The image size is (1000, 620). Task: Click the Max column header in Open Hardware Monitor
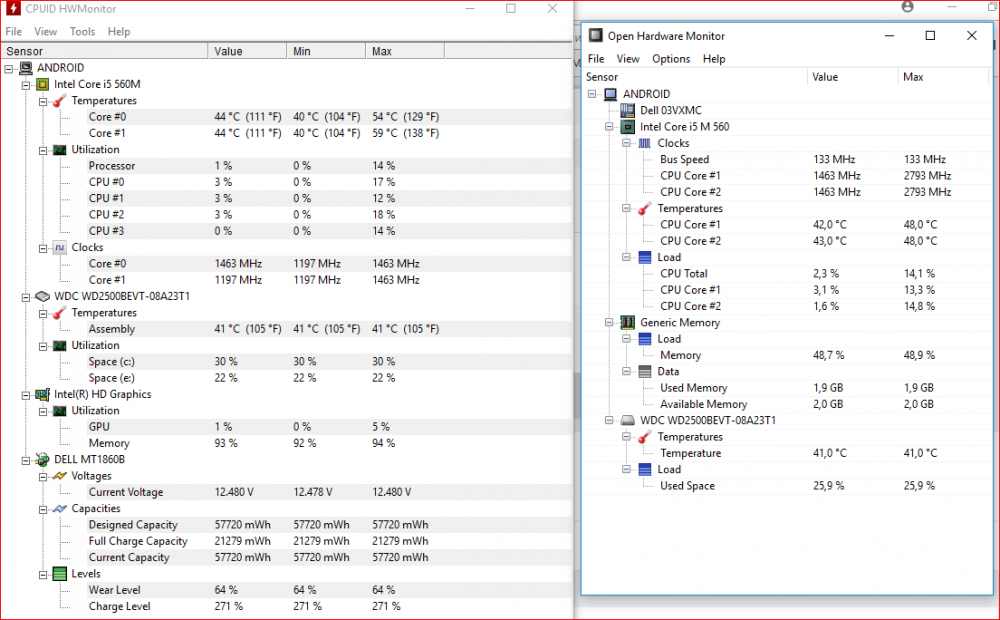[x=943, y=77]
